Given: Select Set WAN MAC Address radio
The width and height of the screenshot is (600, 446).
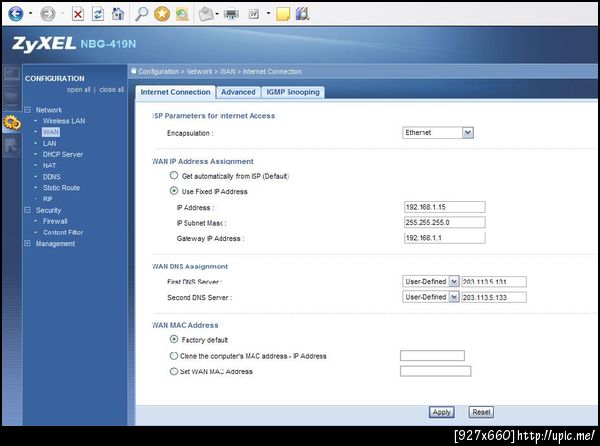Looking at the screenshot, I should tap(174, 371).
